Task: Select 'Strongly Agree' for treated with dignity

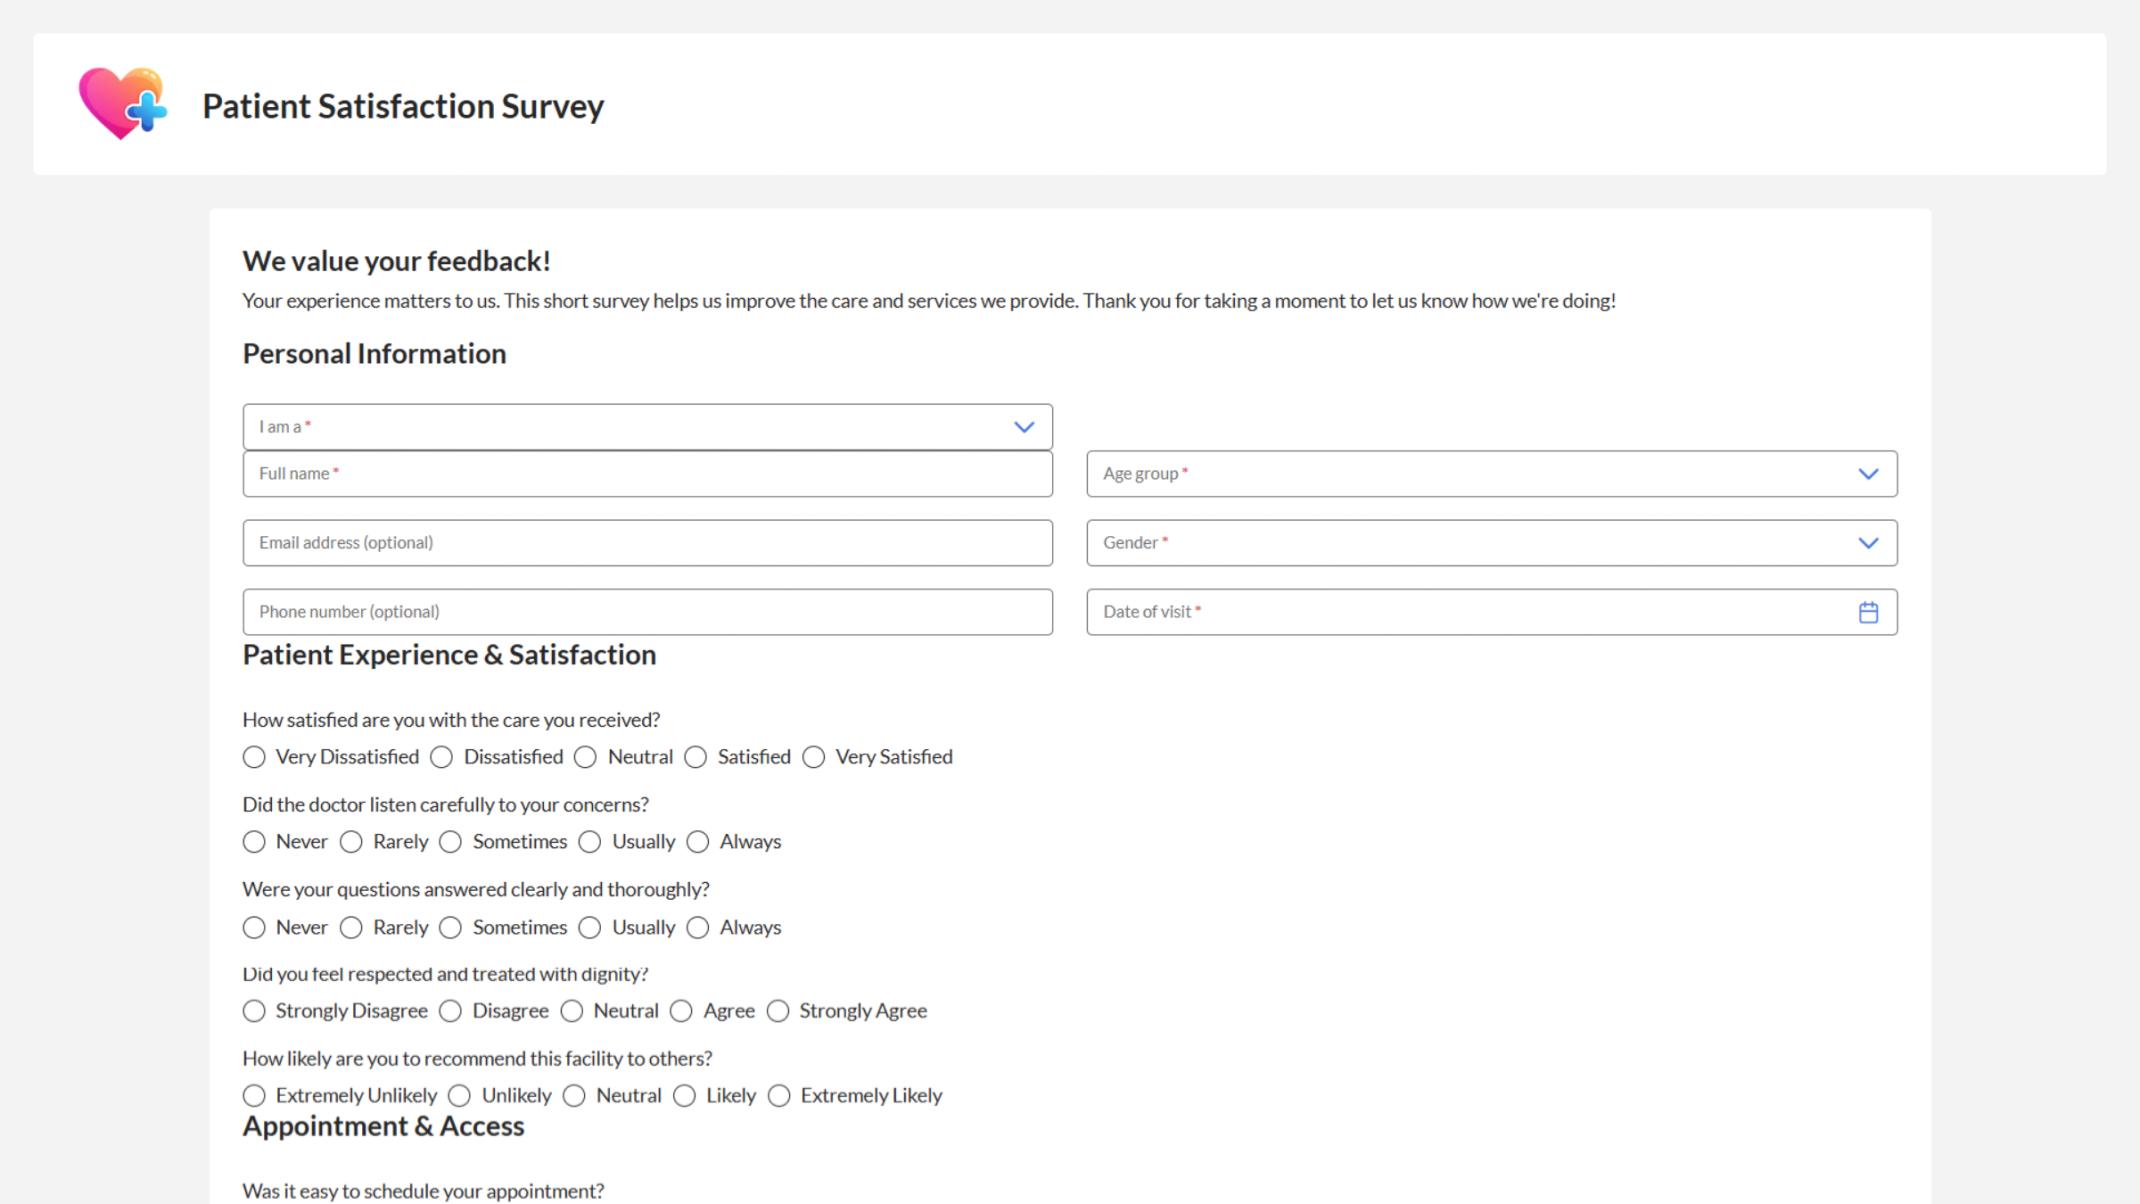Action: pyautogui.click(x=778, y=1011)
